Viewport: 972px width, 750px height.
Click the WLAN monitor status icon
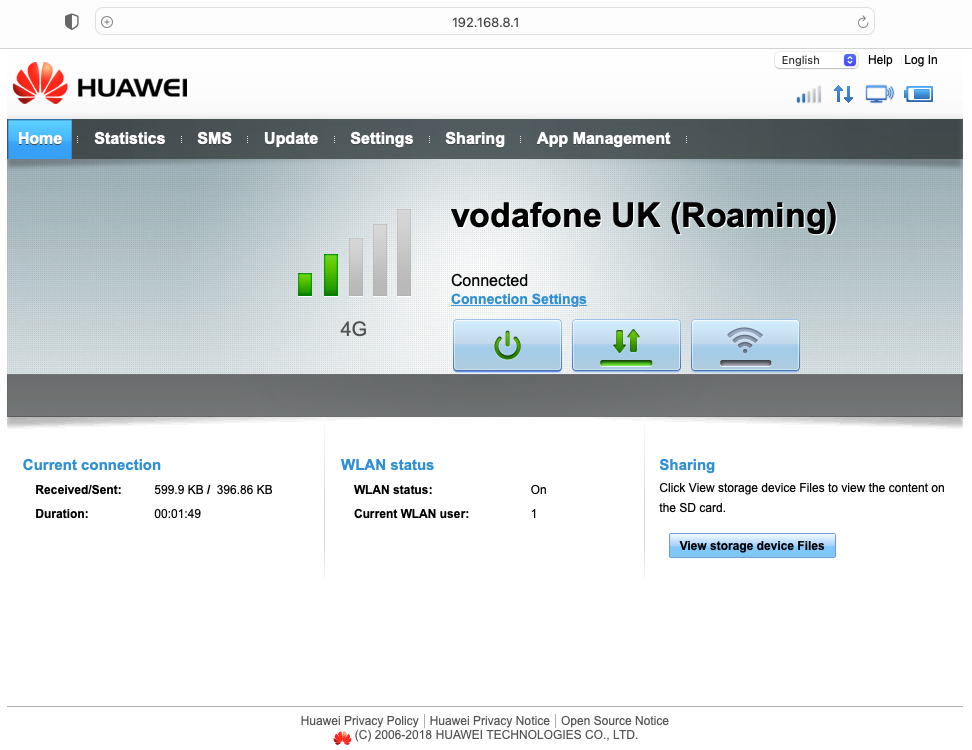click(x=880, y=94)
